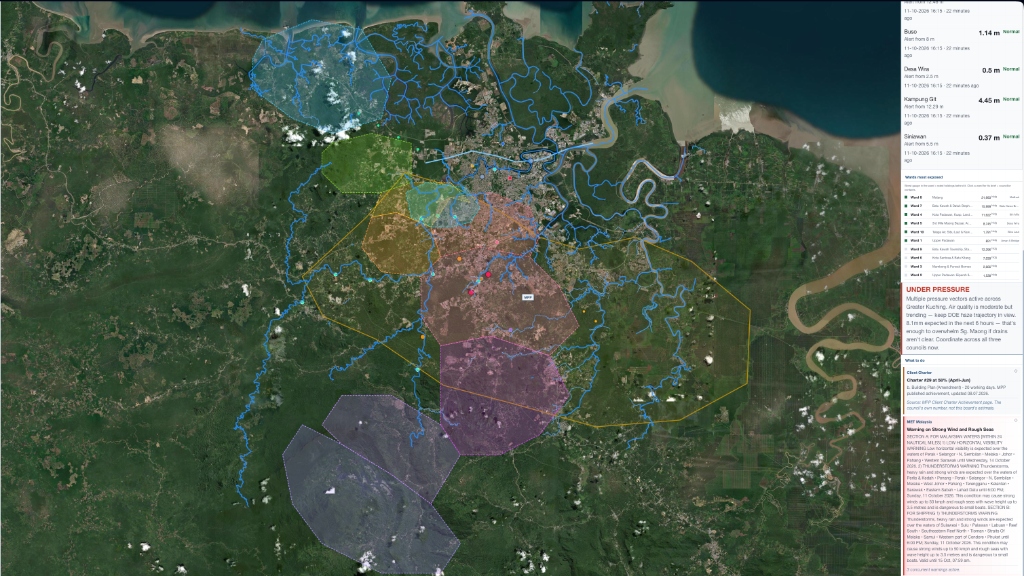The image size is (1024, 576).
Task: Click the What to do heading
Action: pos(914,360)
